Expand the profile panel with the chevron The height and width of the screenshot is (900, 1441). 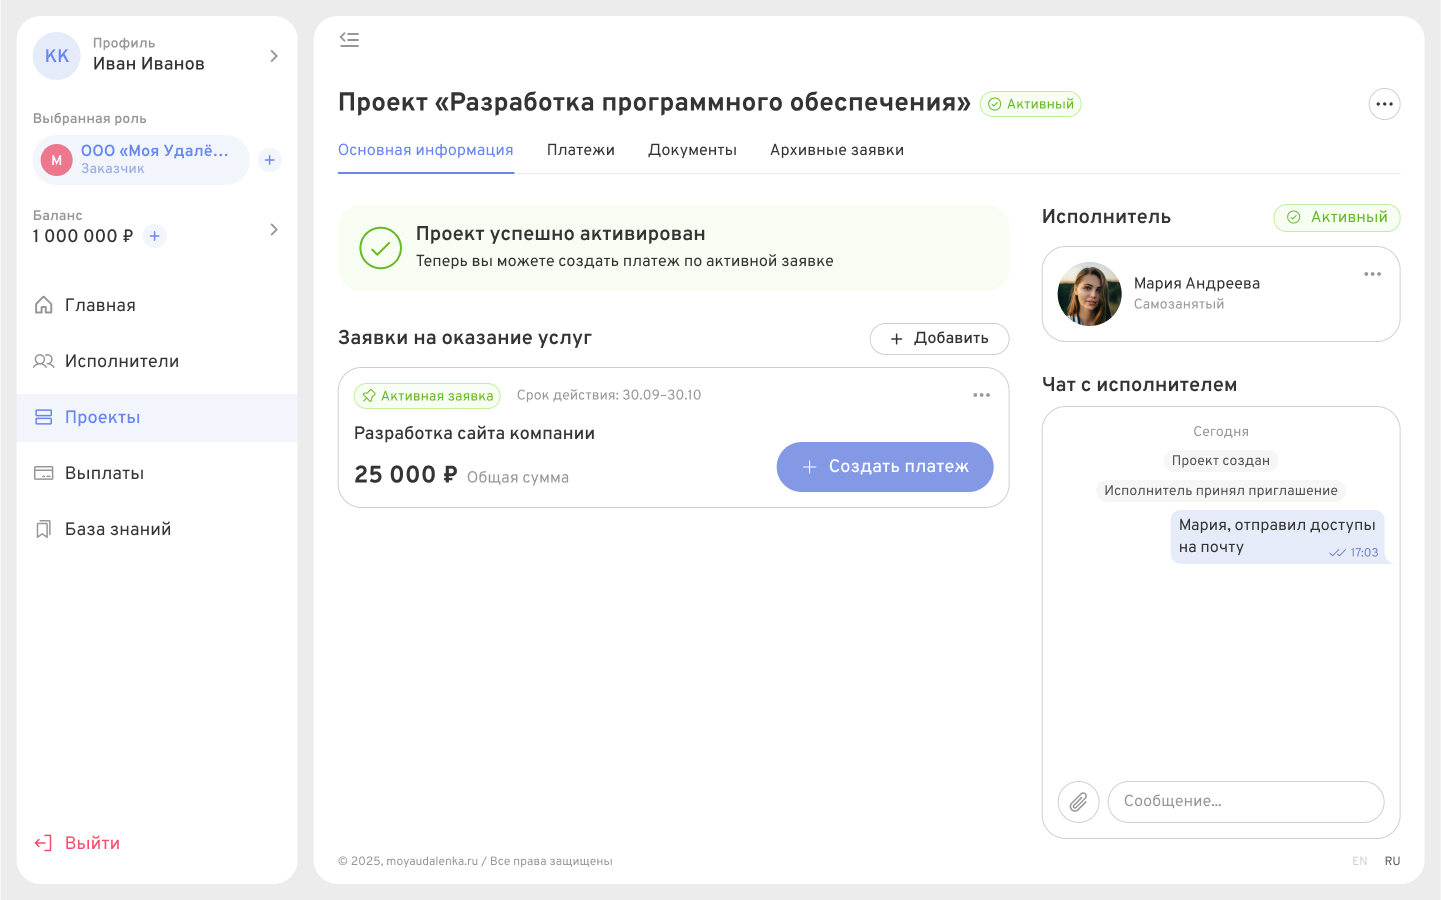[274, 56]
